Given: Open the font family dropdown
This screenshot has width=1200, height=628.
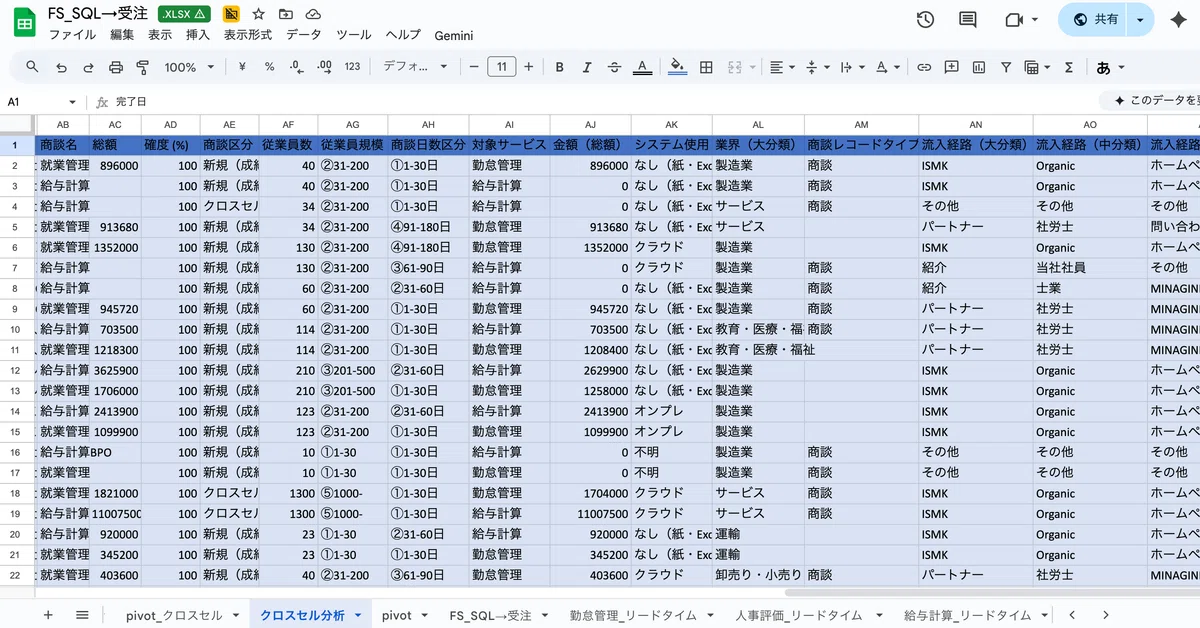Looking at the screenshot, I should (x=415, y=67).
